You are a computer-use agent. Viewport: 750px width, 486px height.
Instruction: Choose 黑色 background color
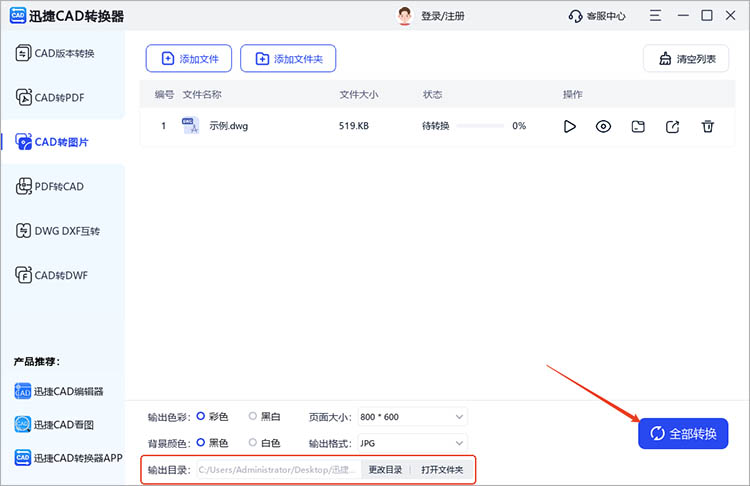(212, 443)
